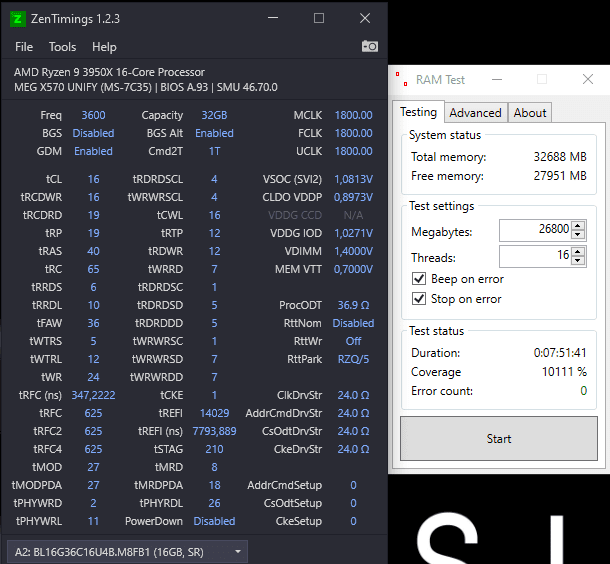
Task: Click the tMRDPDA value 18
Action: (214, 485)
